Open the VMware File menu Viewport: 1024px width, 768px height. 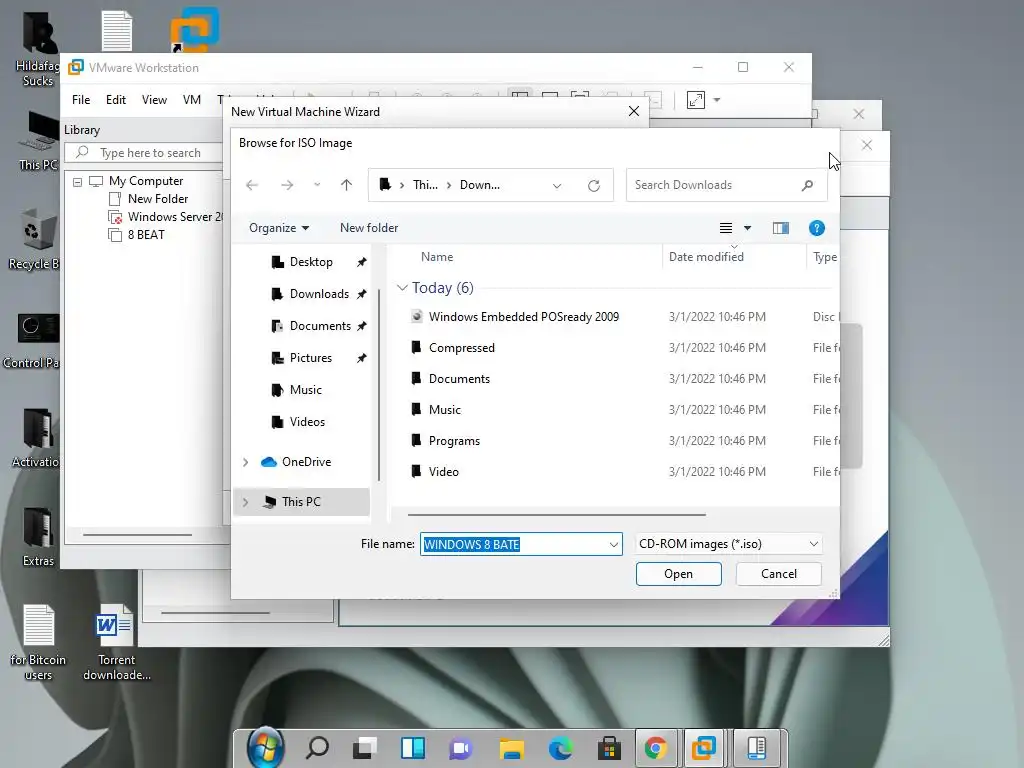coord(81,100)
